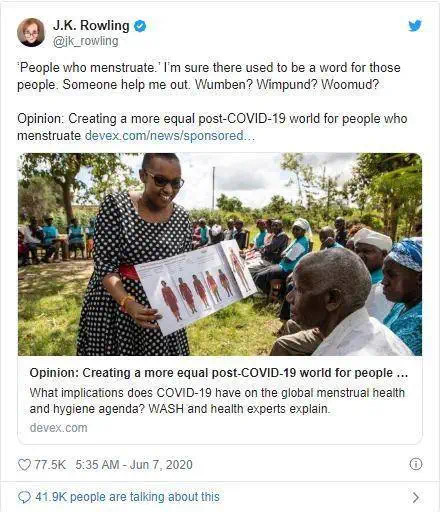
Task: Expand conversation with the right chevron
Action: 416,497
